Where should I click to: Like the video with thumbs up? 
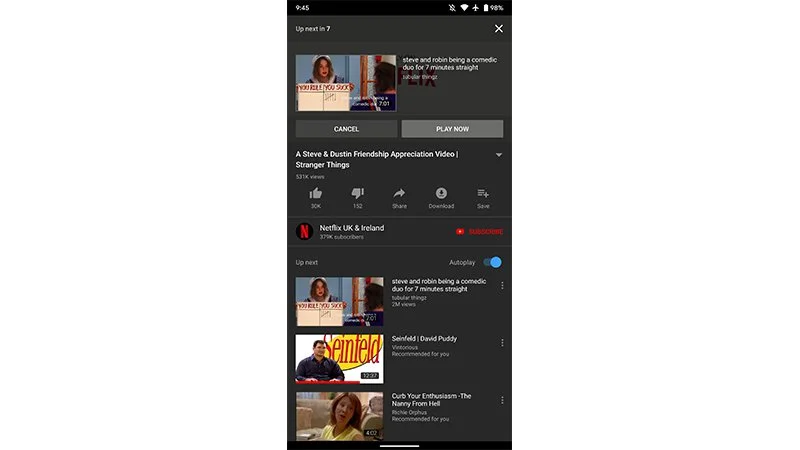tap(315, 193)
